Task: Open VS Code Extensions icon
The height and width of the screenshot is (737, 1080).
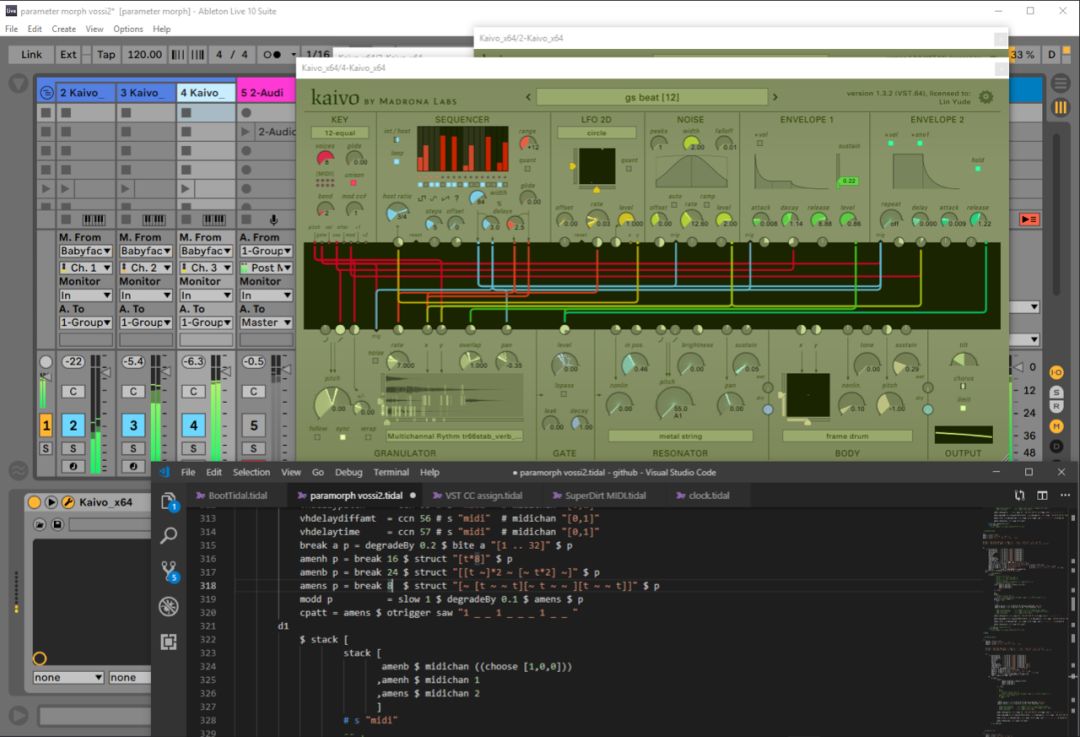Action: coord(169,642)
